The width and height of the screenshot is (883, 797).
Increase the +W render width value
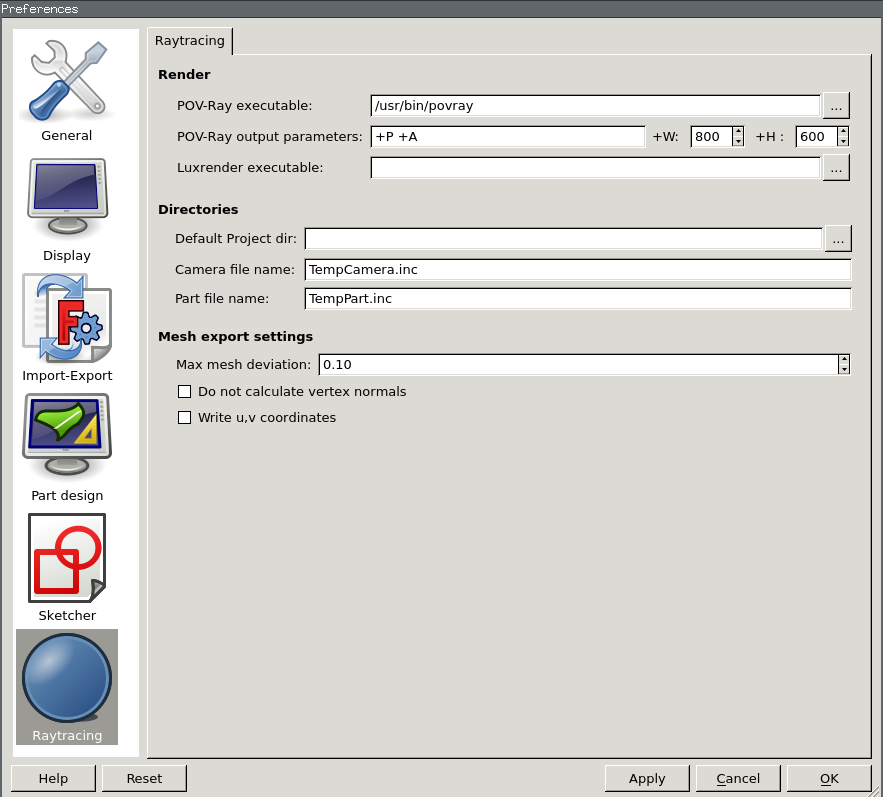coord(738,131)
